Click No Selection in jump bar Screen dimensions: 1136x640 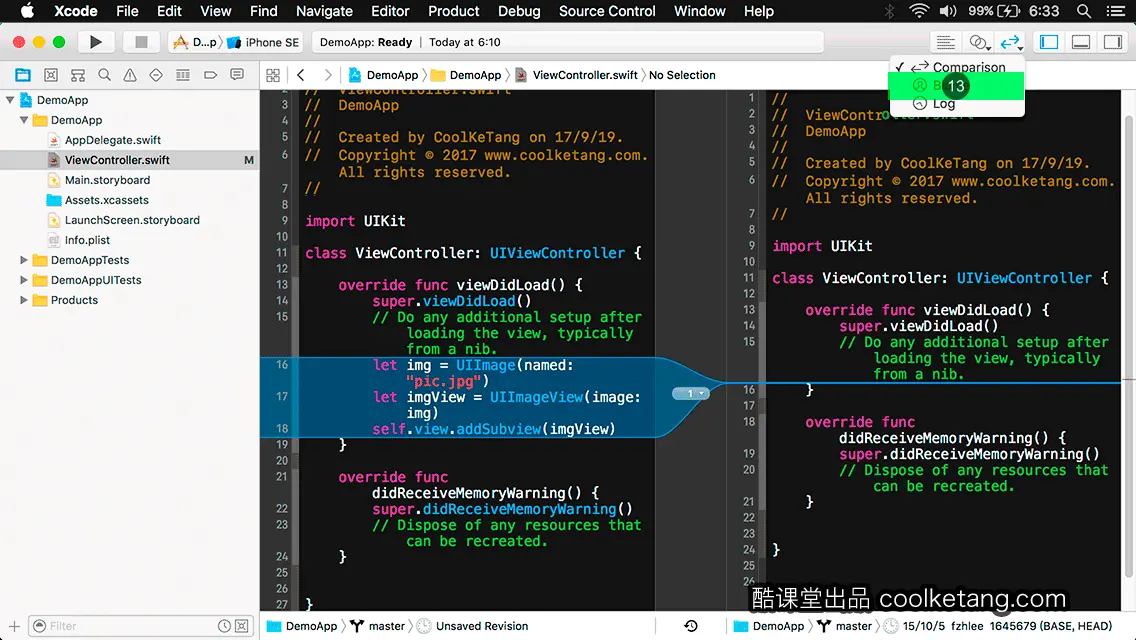coord(682,75)
